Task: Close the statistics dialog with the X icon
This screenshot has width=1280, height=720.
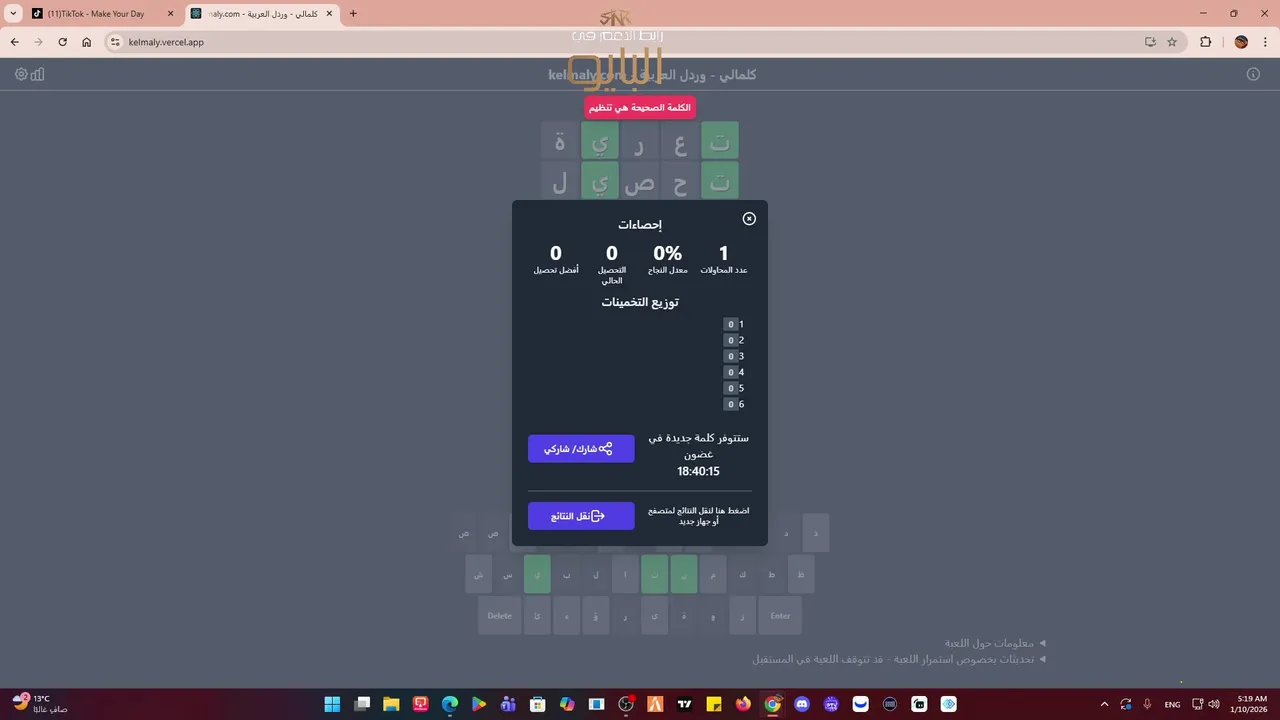Action: coord(749,219)
